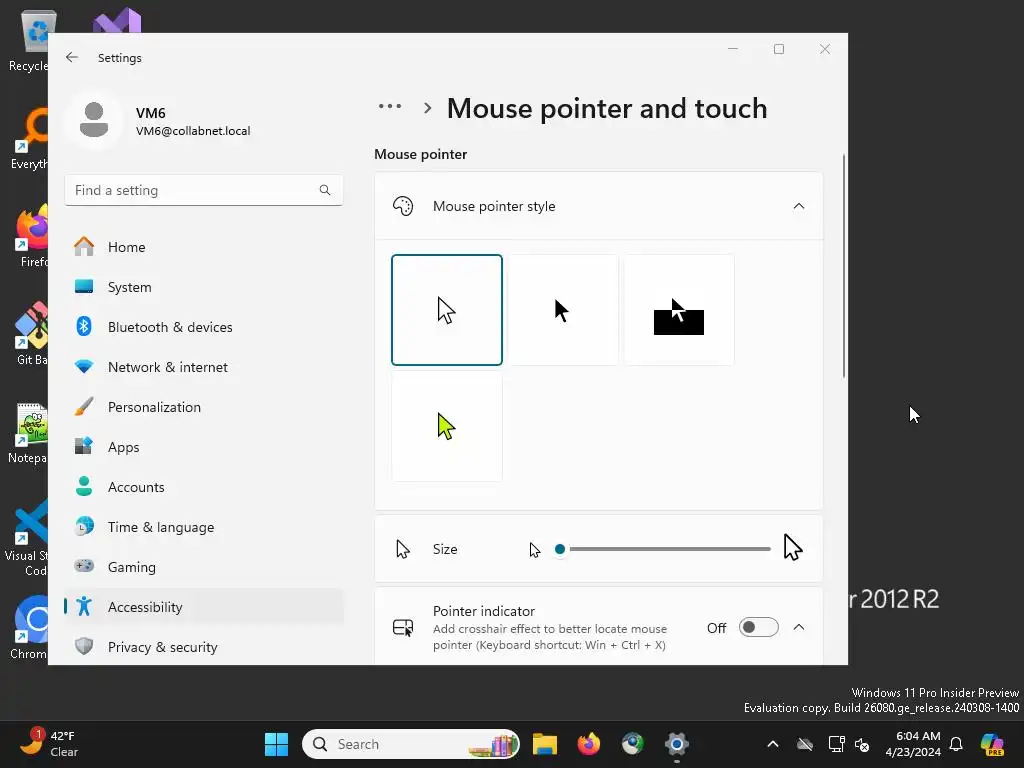
Task: Open Copilot preview in the taskbar
Action: pyautogui.click(x=992, y=744)
